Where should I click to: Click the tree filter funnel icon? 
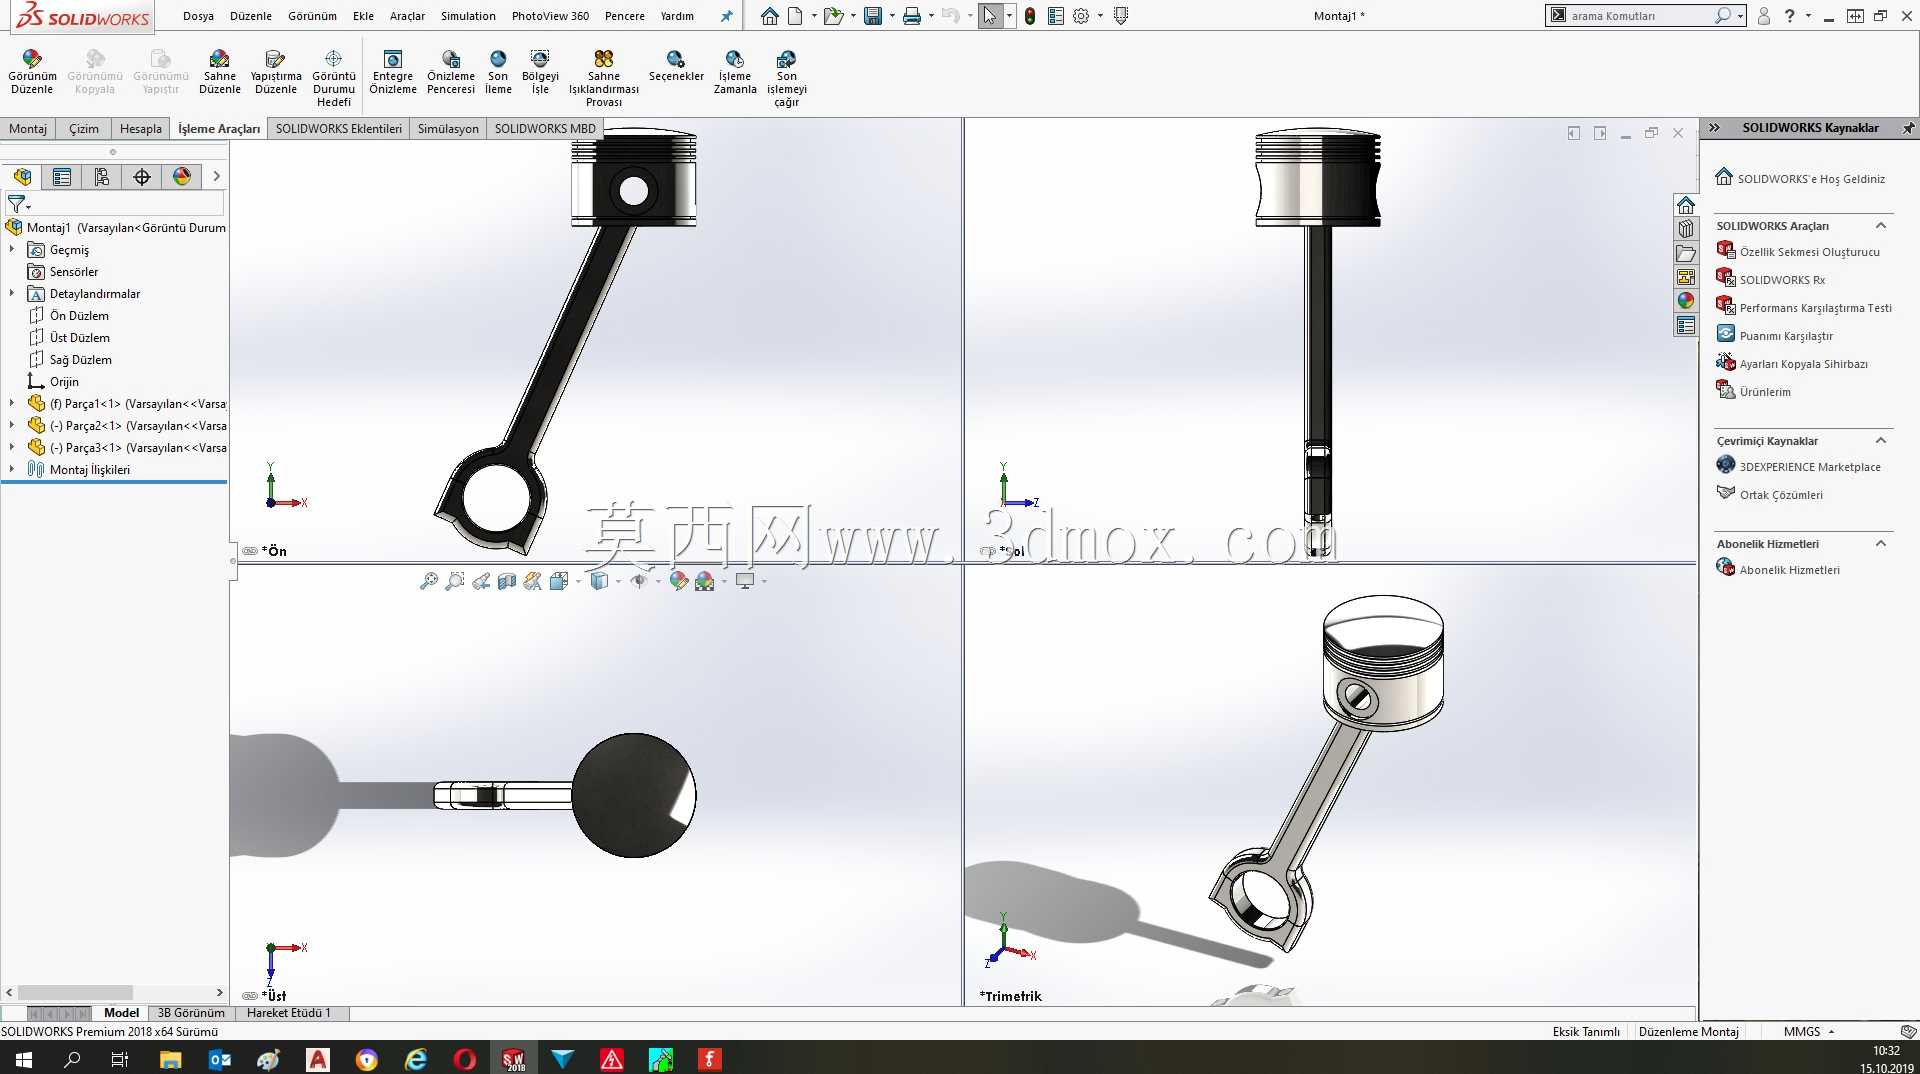(x=17, y=204)
